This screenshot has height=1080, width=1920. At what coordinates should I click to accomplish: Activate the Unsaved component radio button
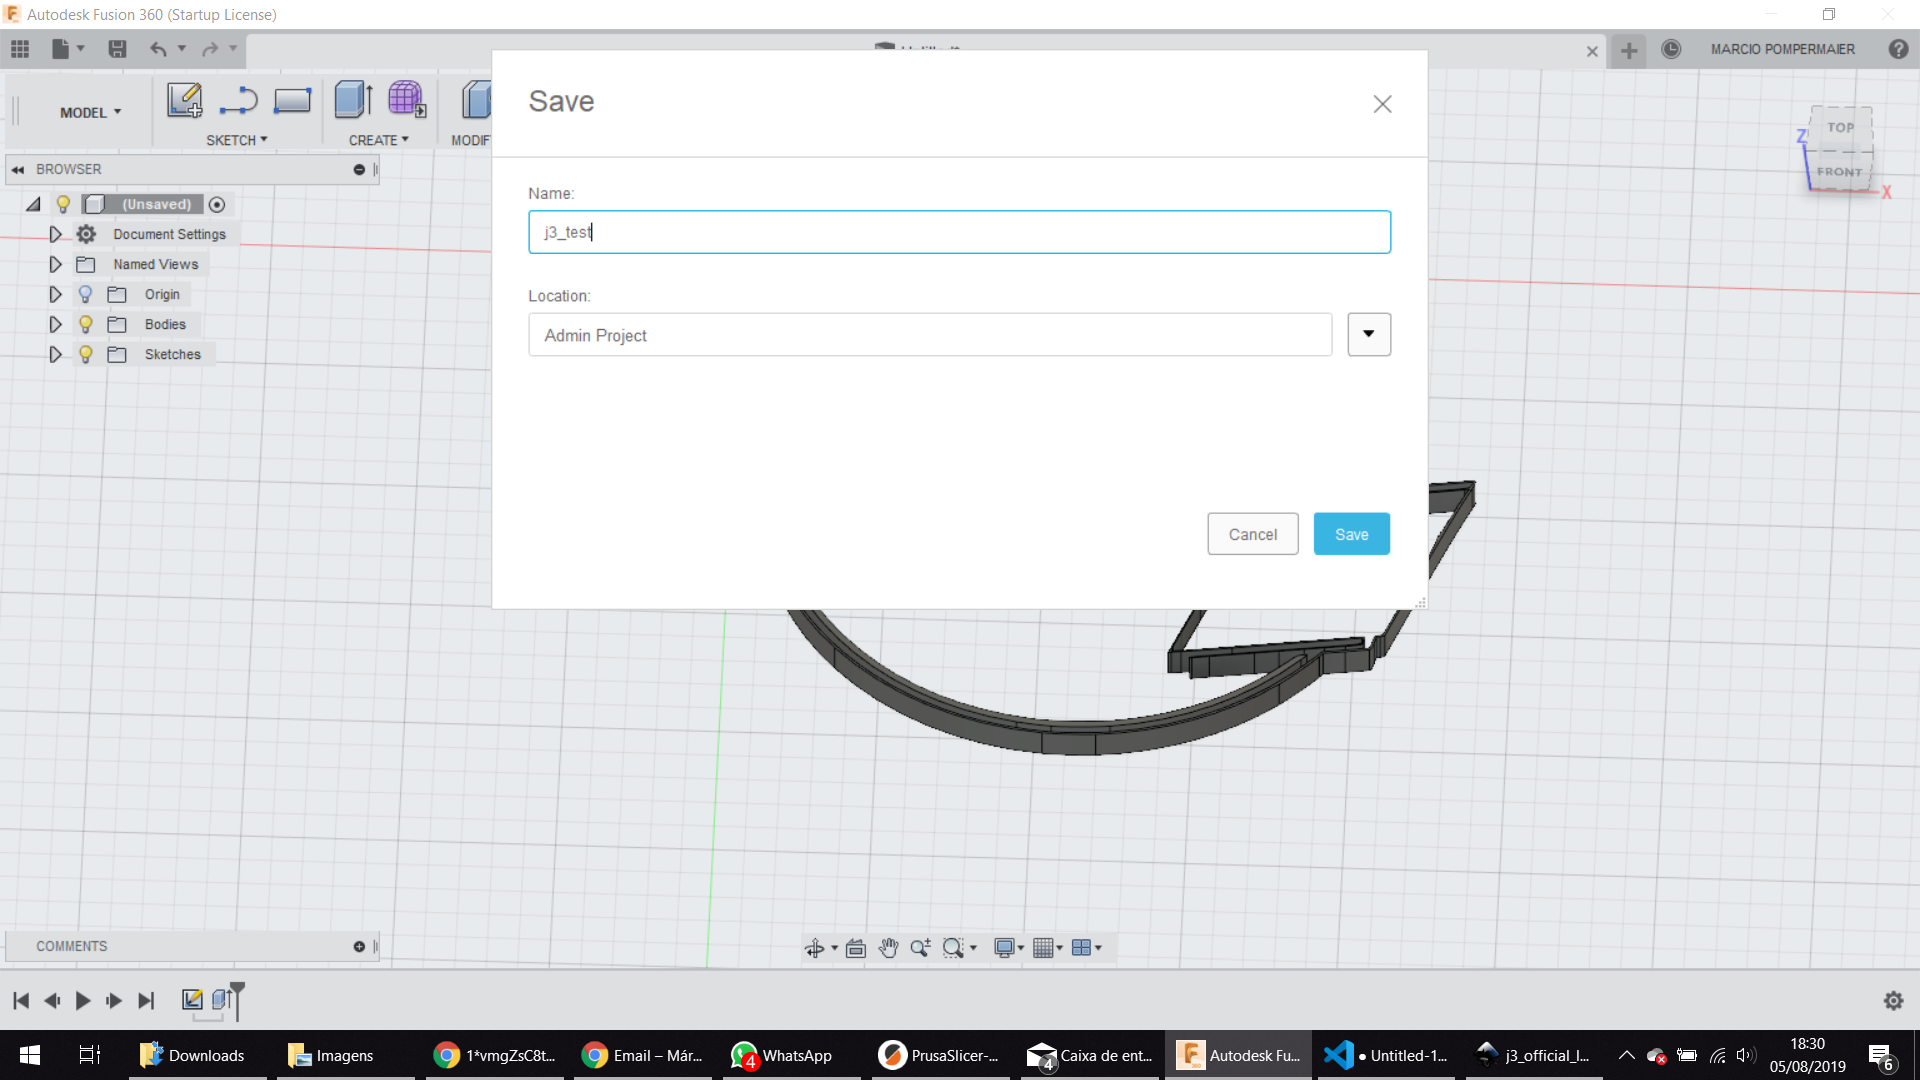[217, 205]
